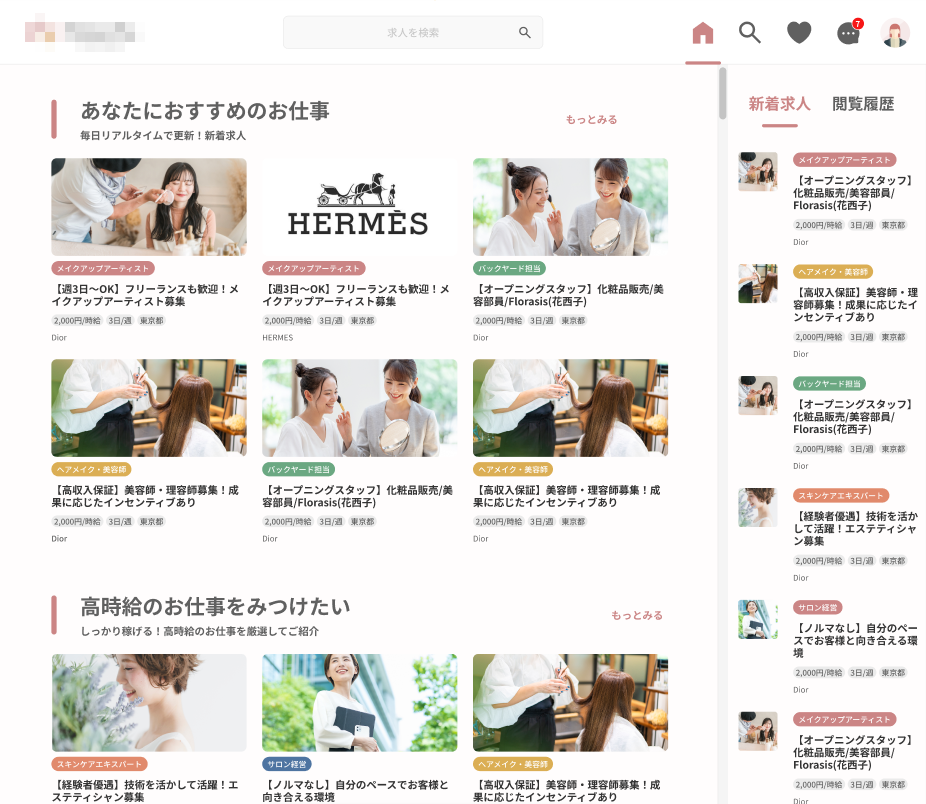This screenshot has height=804, width=926.
Task: Open messages chat bubble with 7 badge
Action: [x=848, y=33]
